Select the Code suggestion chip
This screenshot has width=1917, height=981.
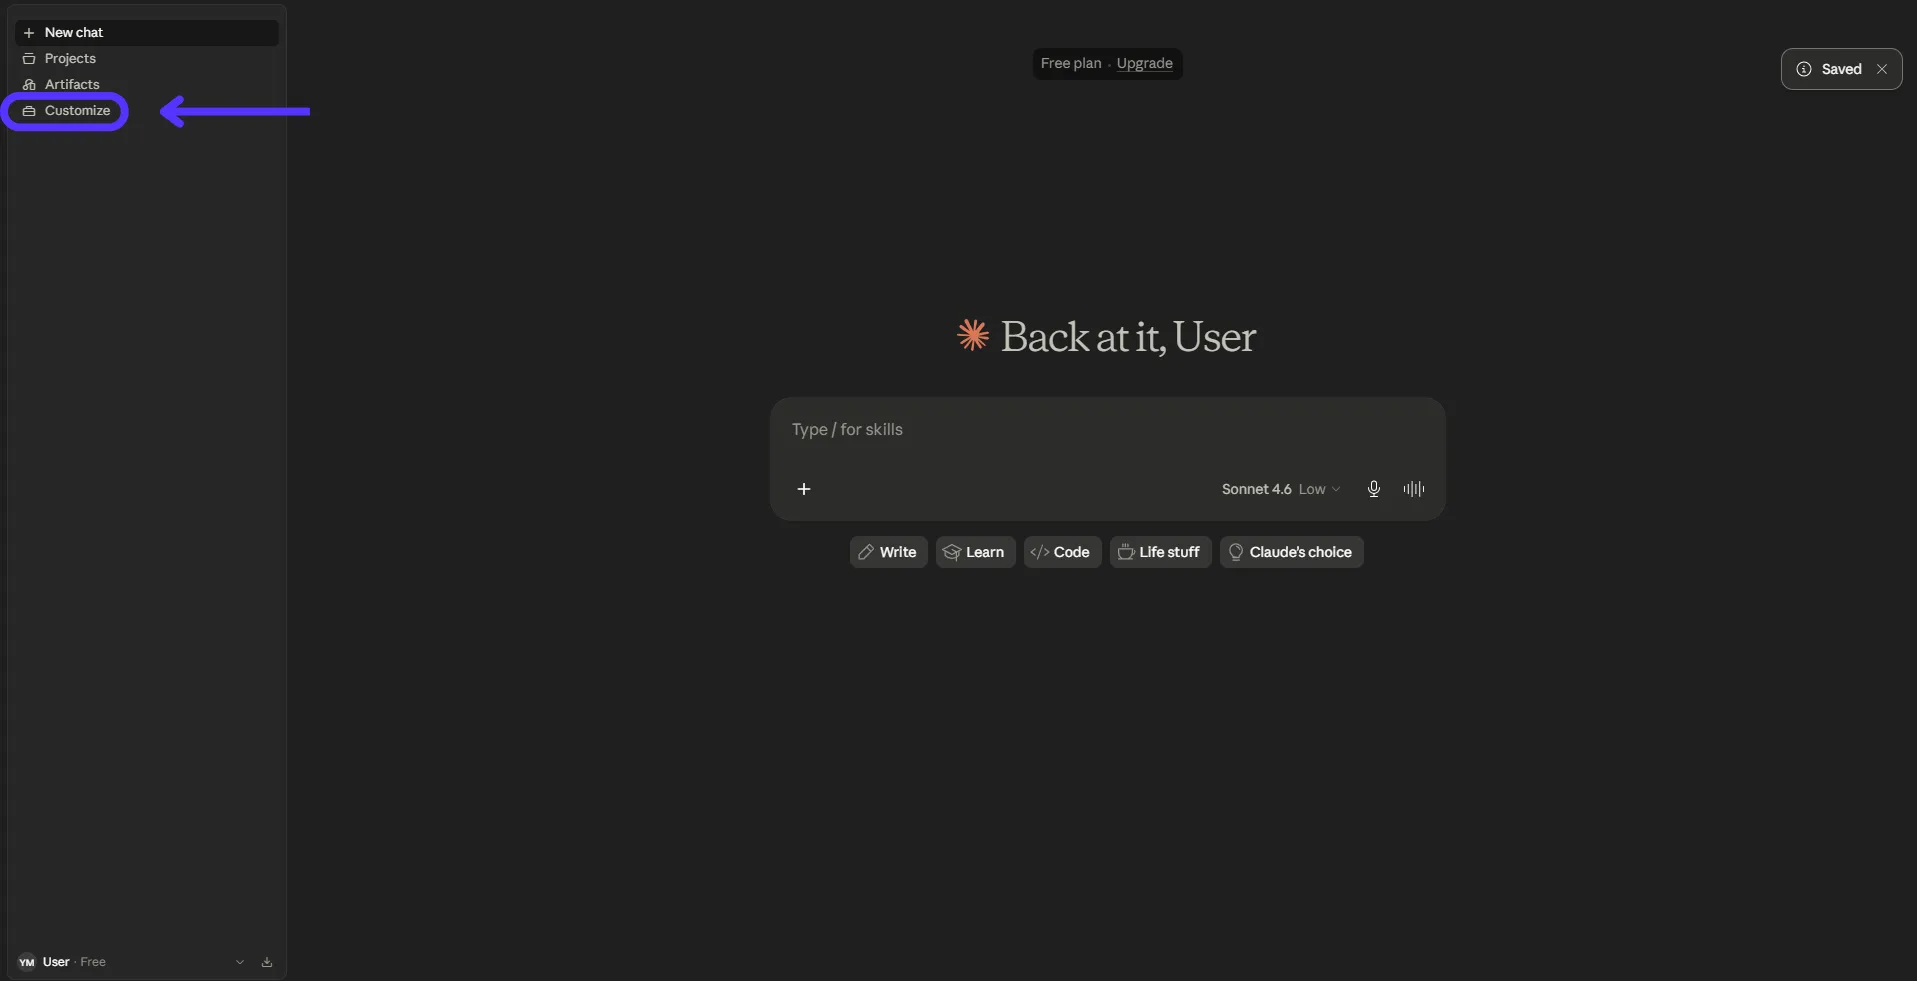click(1062, 552)
